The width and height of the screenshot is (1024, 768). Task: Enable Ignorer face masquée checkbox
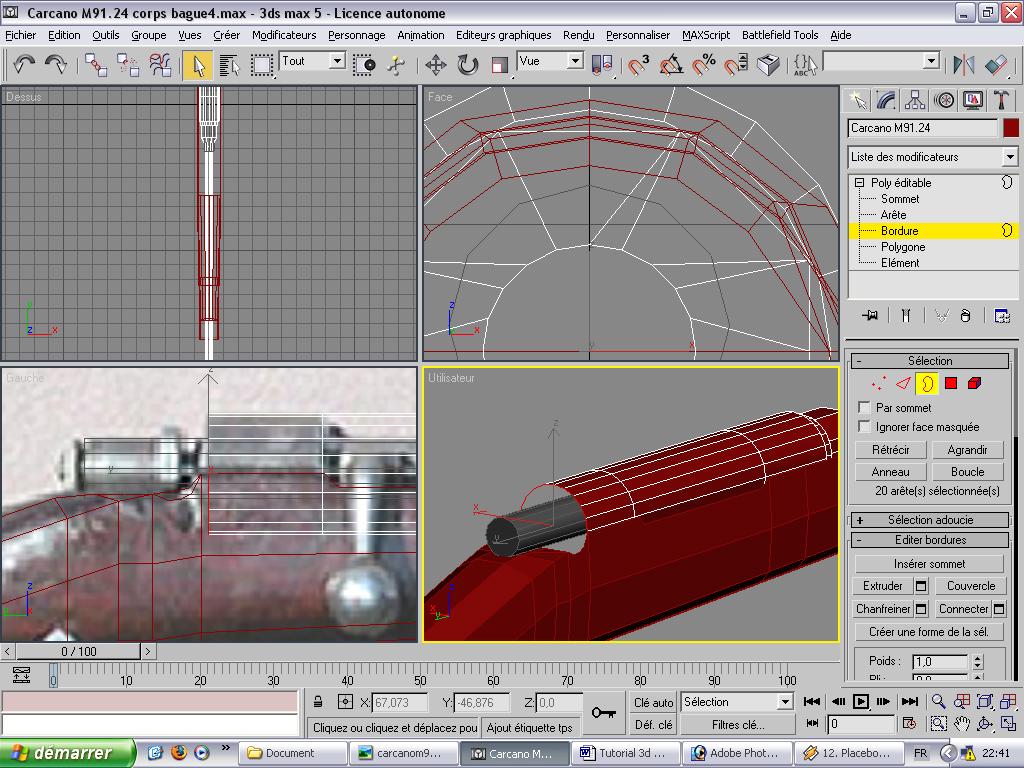point(864,426)
